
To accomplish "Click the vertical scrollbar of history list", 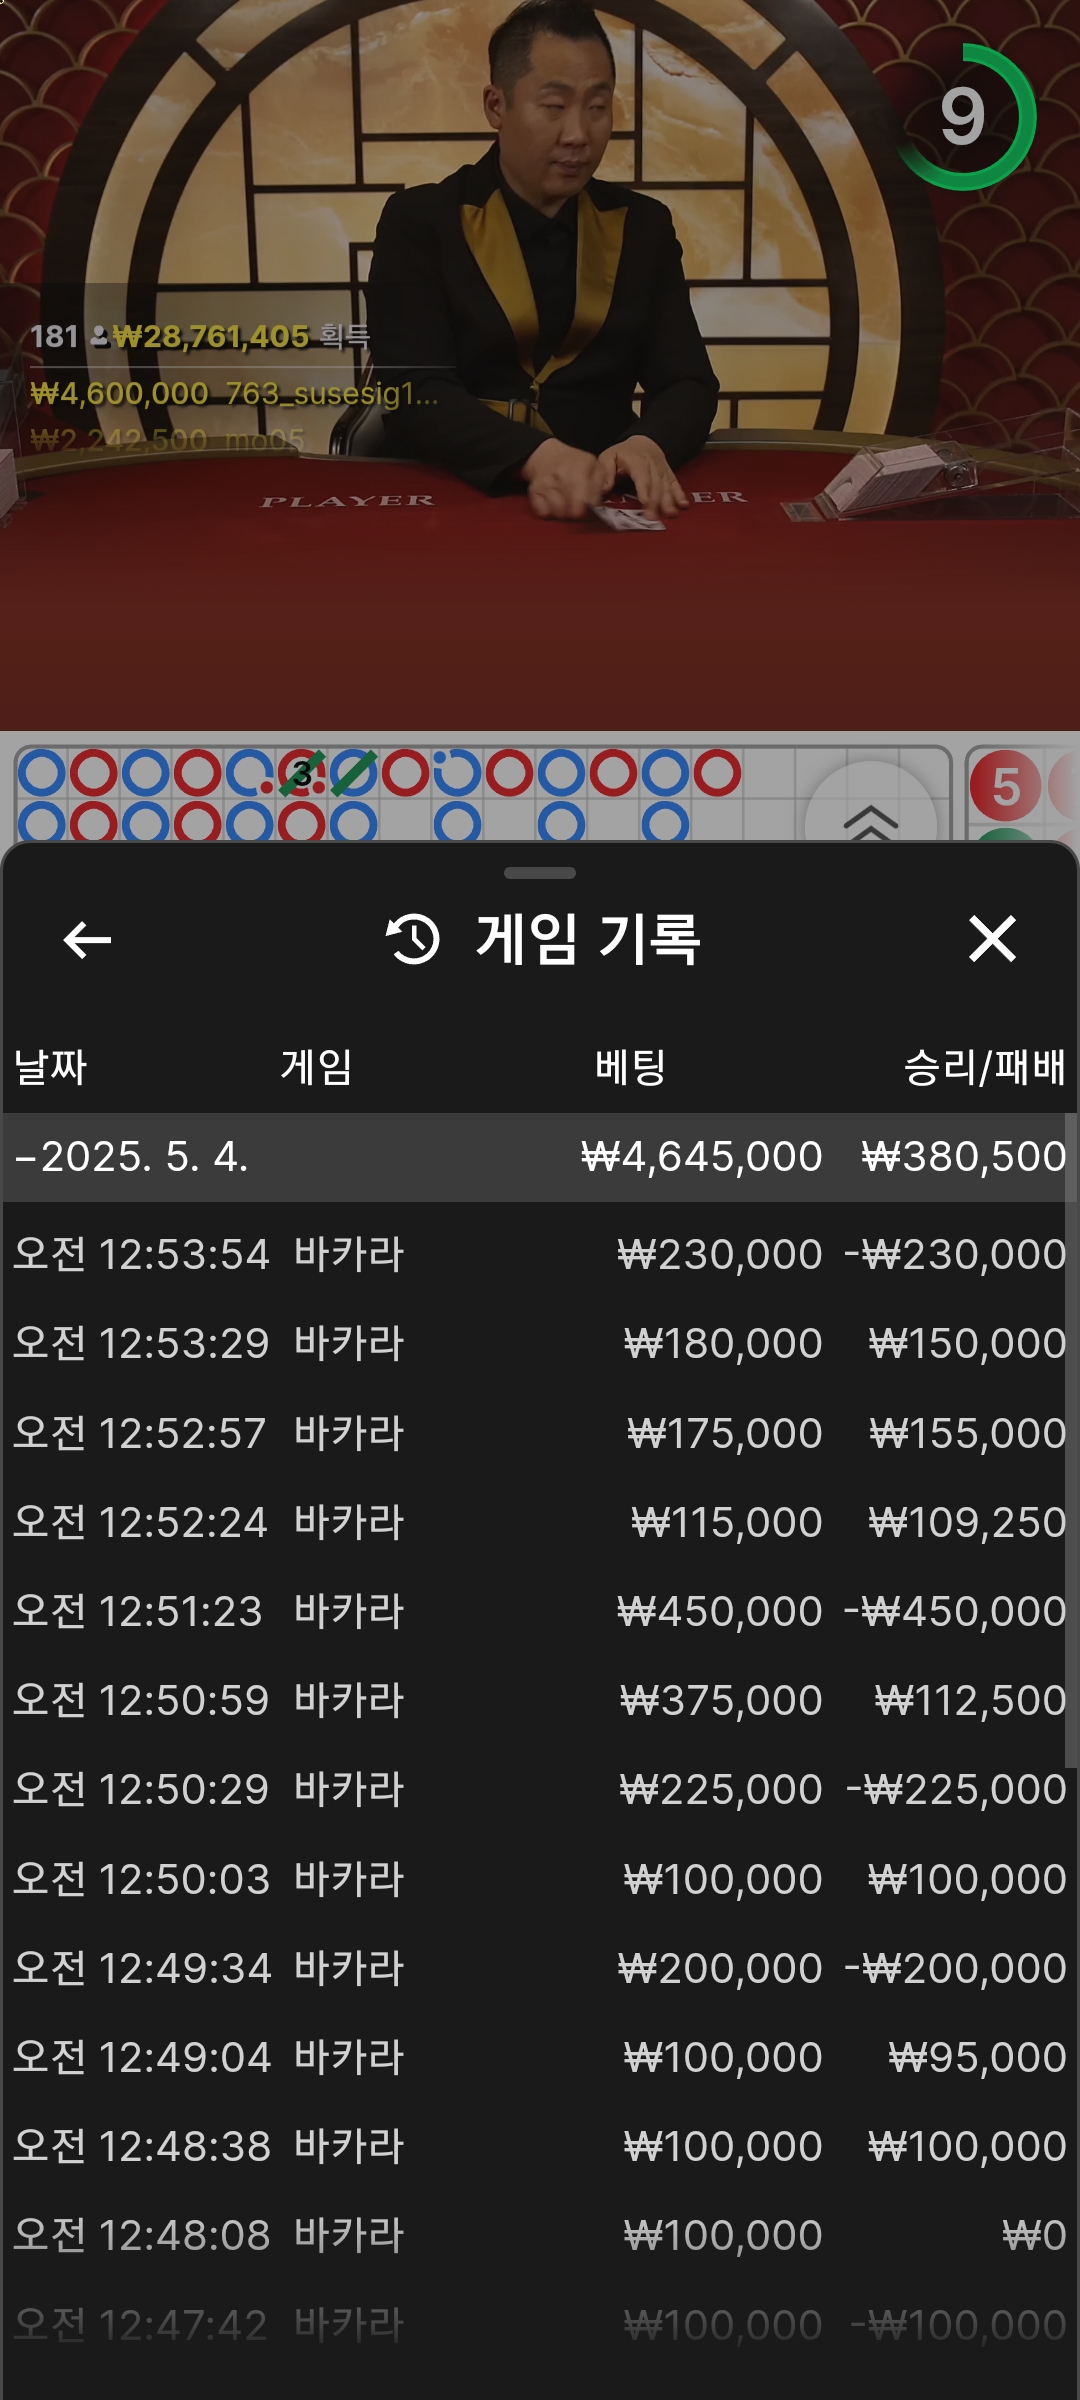I will click(x=1071, y=1440).
